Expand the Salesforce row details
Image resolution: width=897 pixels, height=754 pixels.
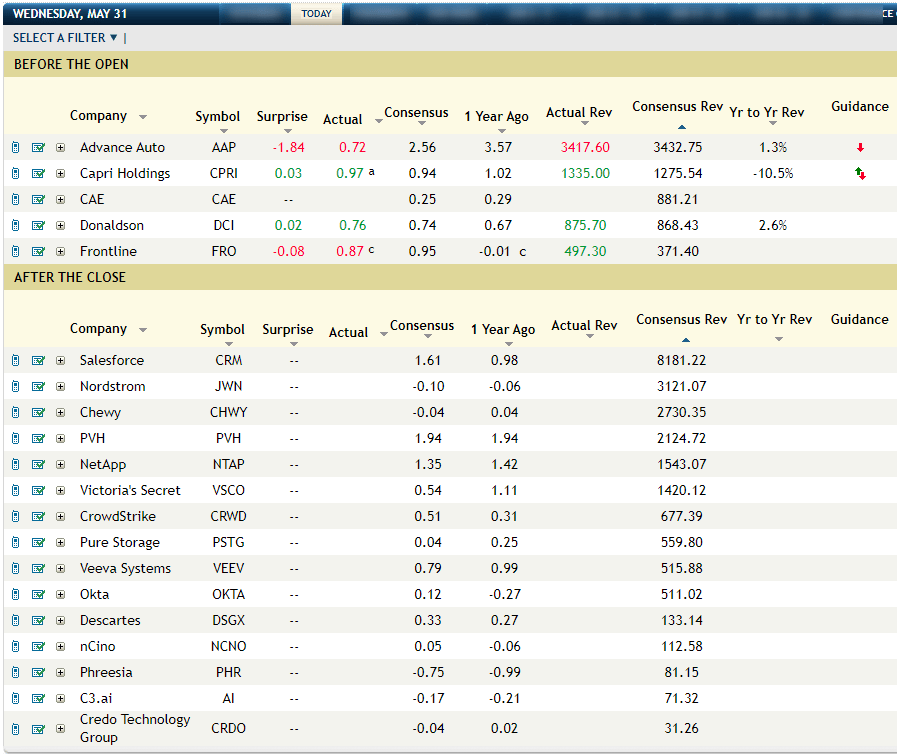pos(60,360)
